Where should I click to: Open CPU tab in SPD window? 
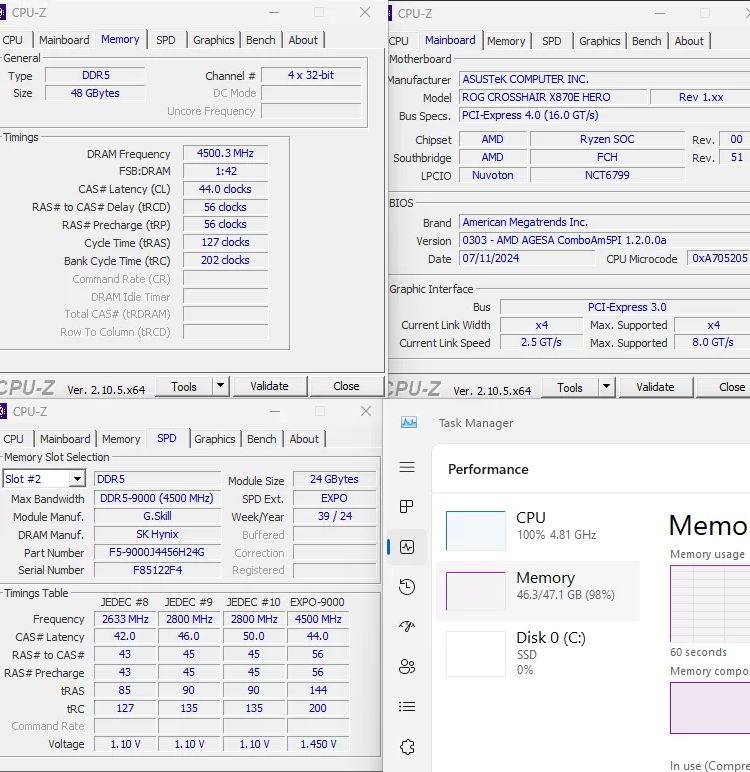tap(13, 439)
